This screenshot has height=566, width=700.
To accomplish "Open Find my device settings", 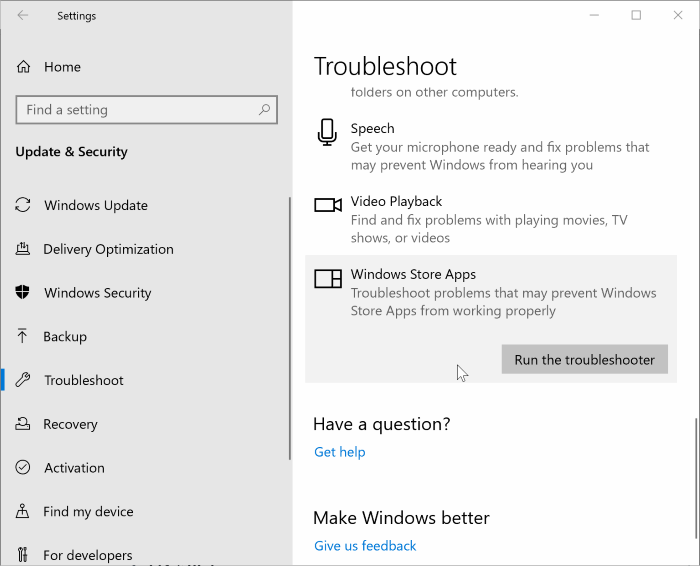I will click(88, 512).
